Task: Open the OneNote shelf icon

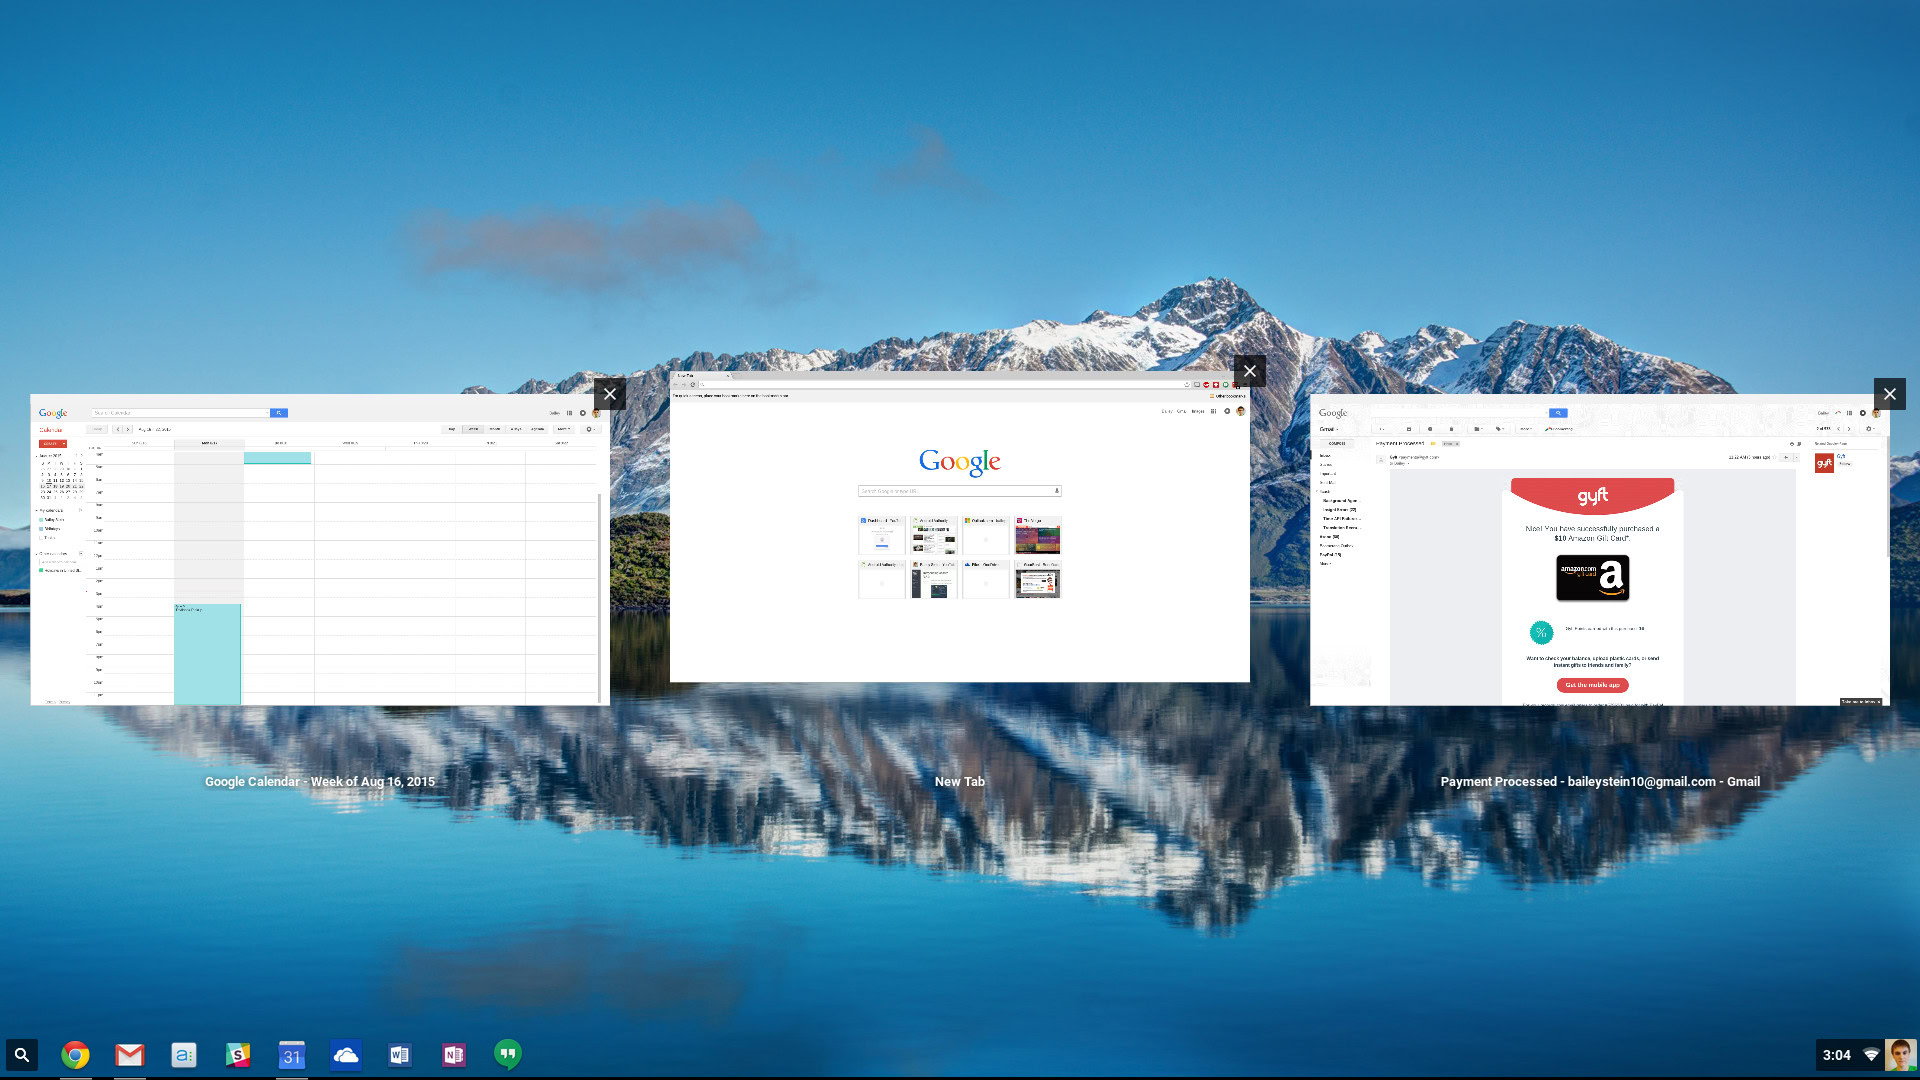Action: pos(453,1055)
